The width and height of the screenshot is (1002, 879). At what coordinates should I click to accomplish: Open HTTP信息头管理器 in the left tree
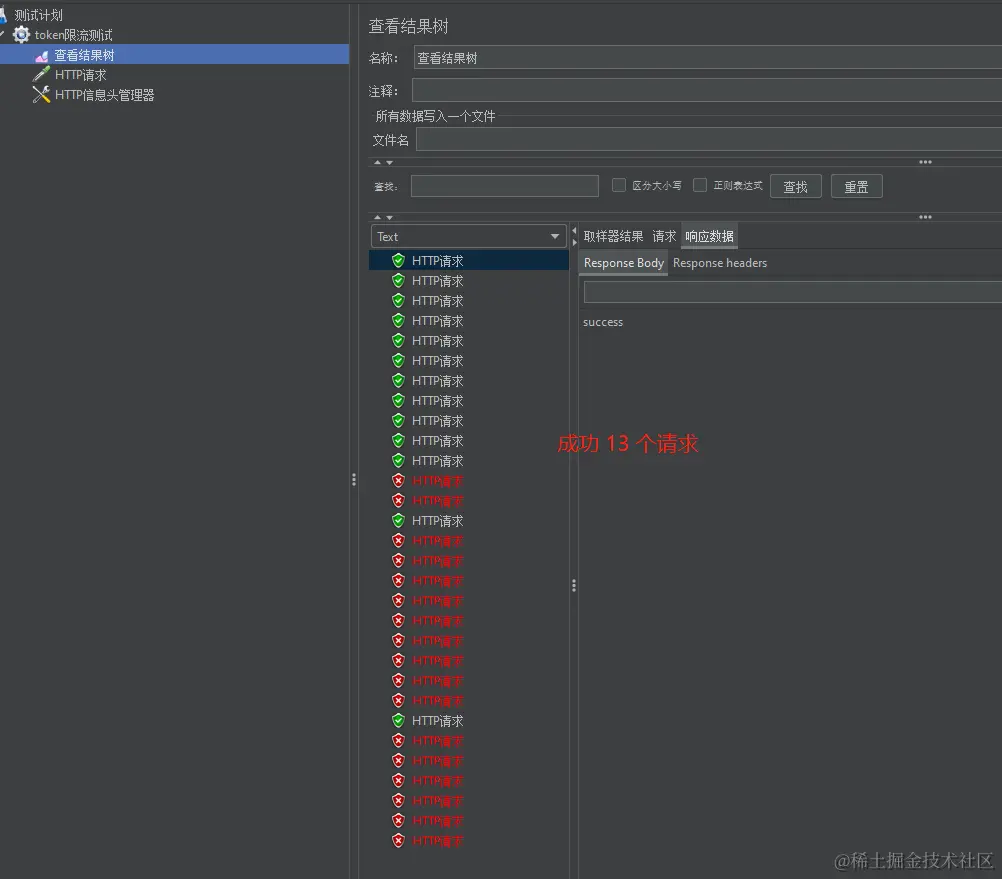[104, 95]
